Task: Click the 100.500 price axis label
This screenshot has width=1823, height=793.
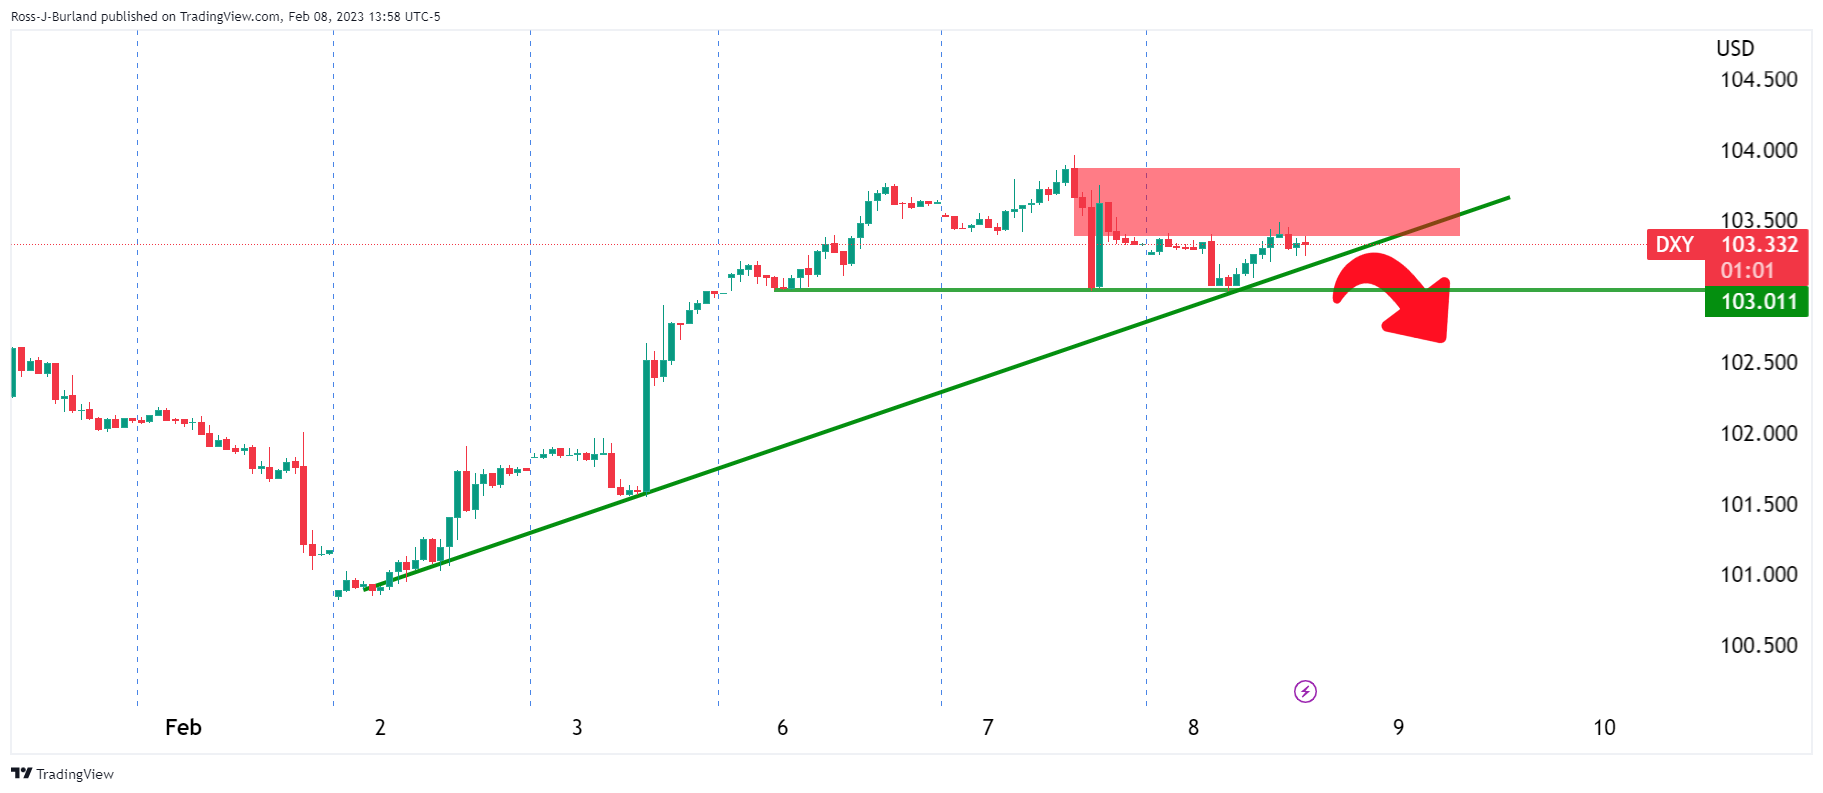Action: pos(1758,645)
